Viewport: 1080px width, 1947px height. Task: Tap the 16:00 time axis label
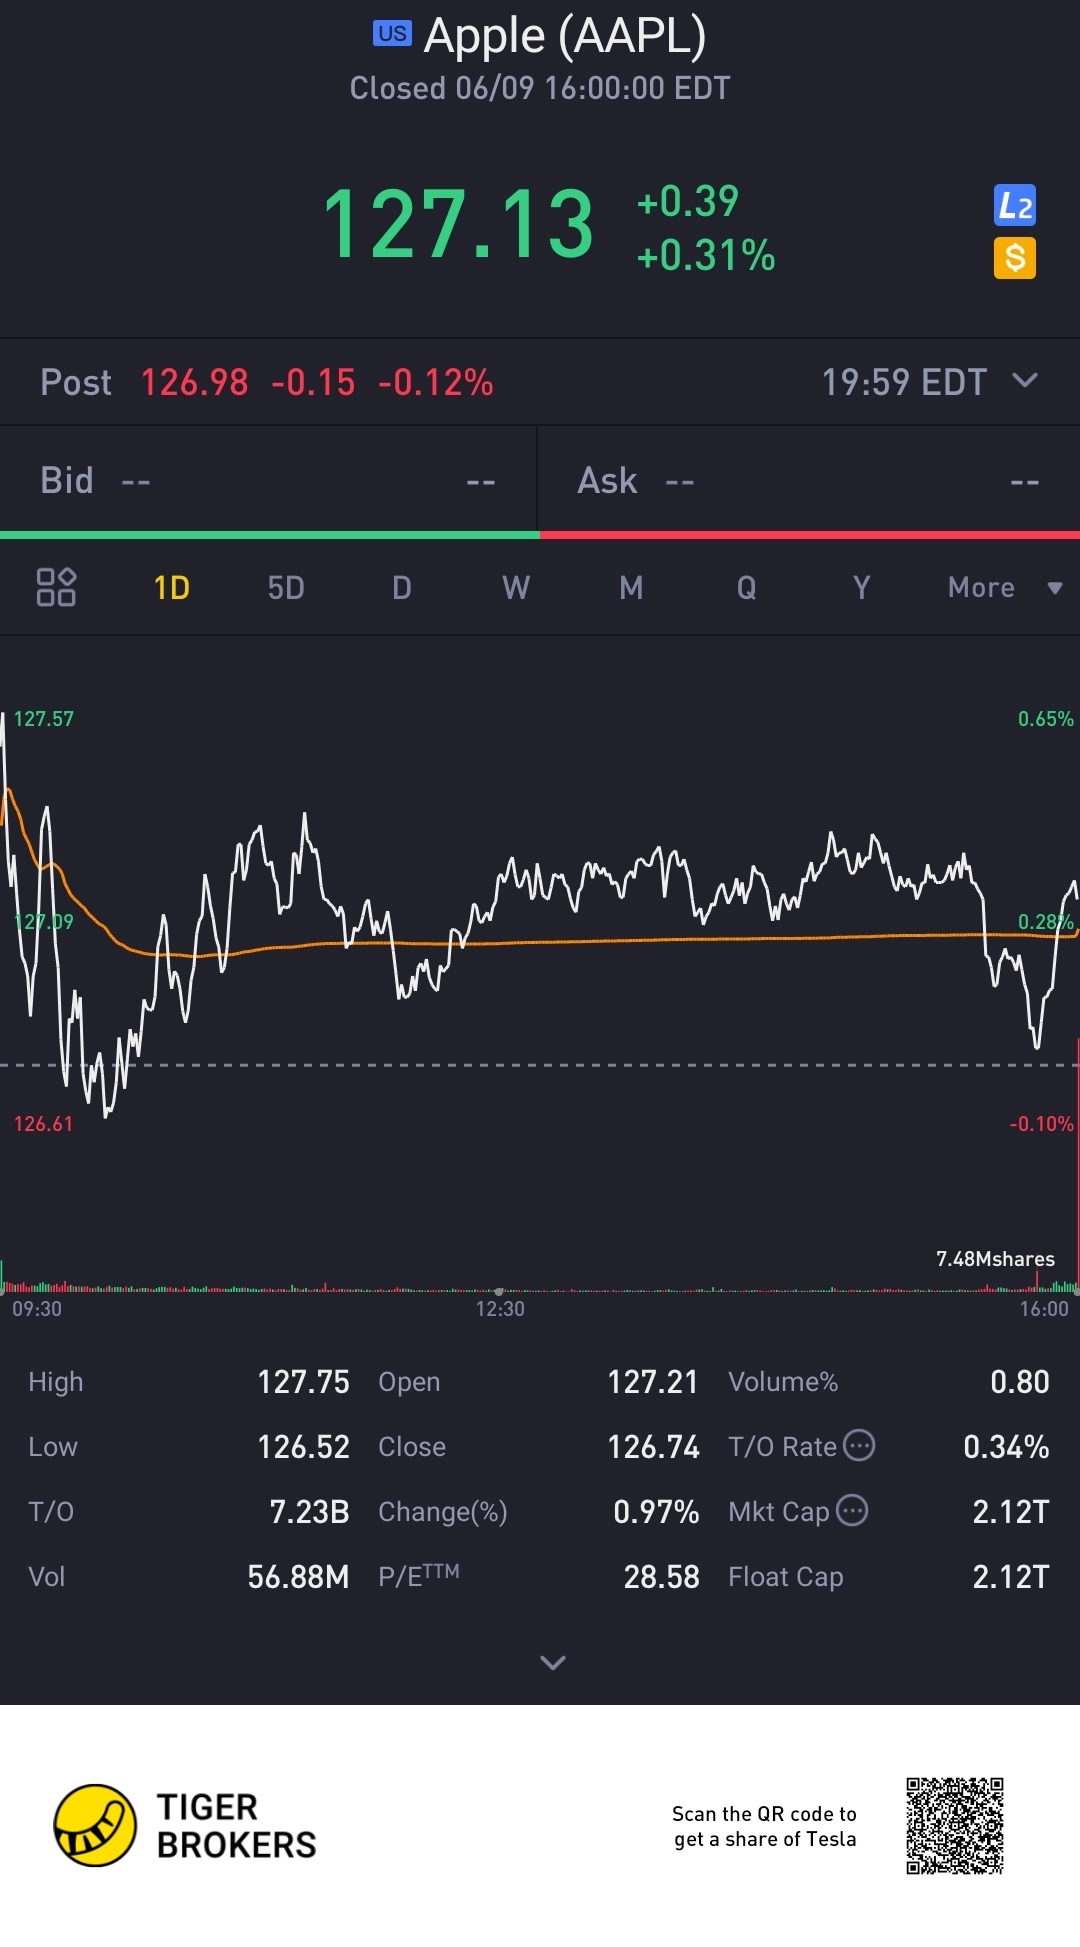tap(1044, 1308)
